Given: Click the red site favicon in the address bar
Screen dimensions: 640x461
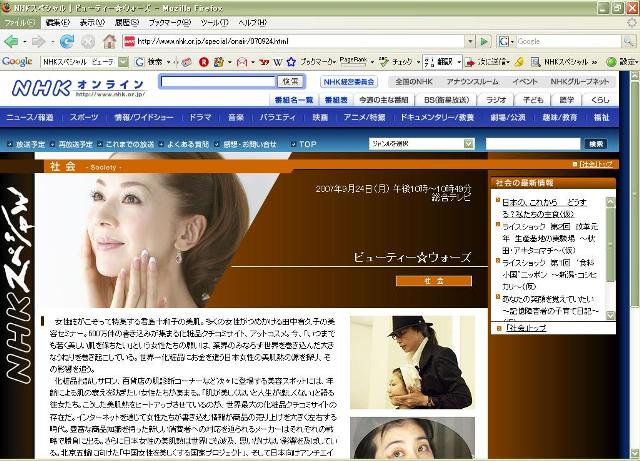Looking at the screenshot, I should (129, 41).
